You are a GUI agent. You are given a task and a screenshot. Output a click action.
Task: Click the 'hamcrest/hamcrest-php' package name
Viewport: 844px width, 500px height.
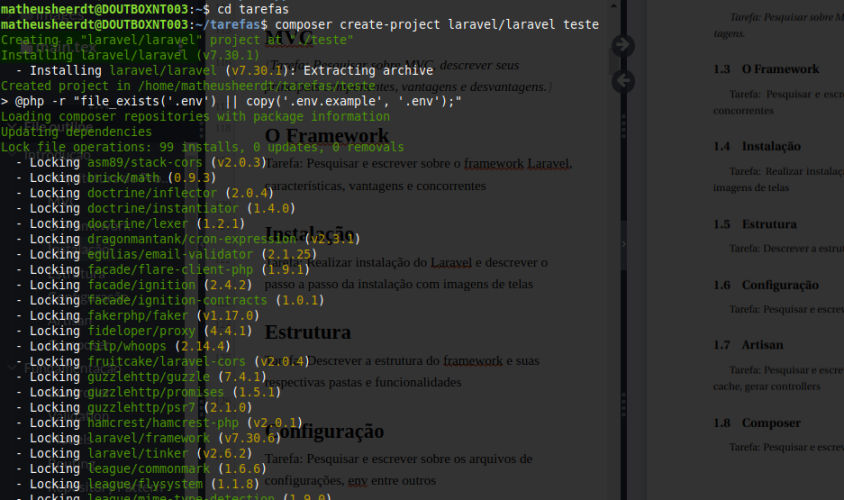(163, 422)
